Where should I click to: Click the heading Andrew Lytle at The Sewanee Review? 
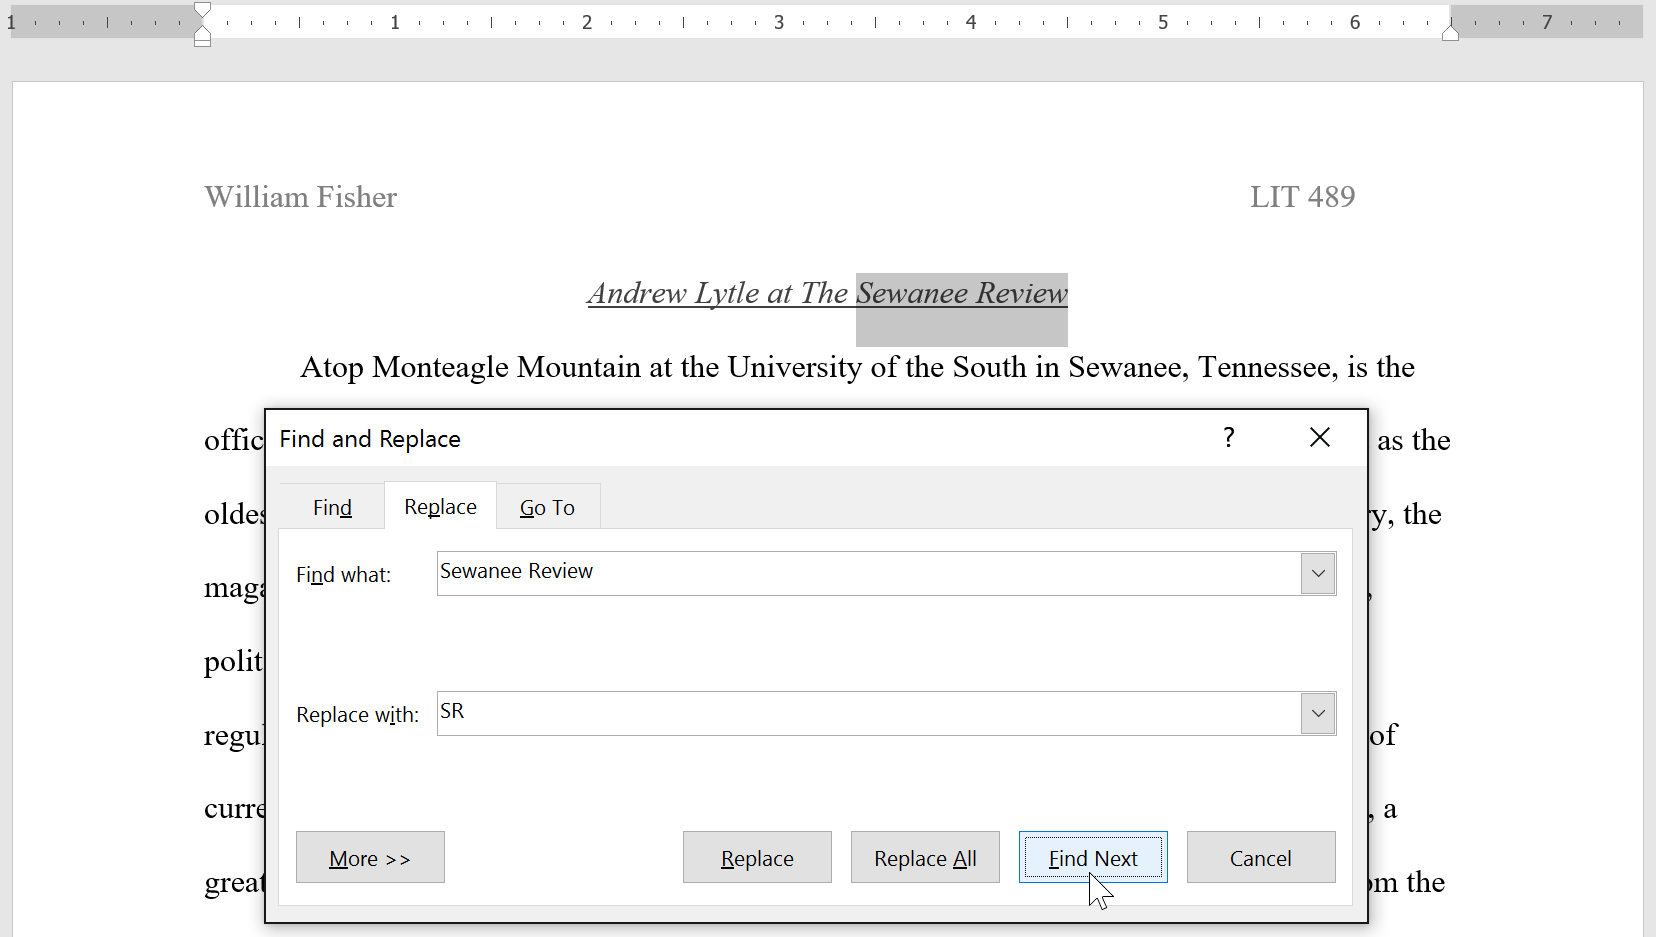826,293
